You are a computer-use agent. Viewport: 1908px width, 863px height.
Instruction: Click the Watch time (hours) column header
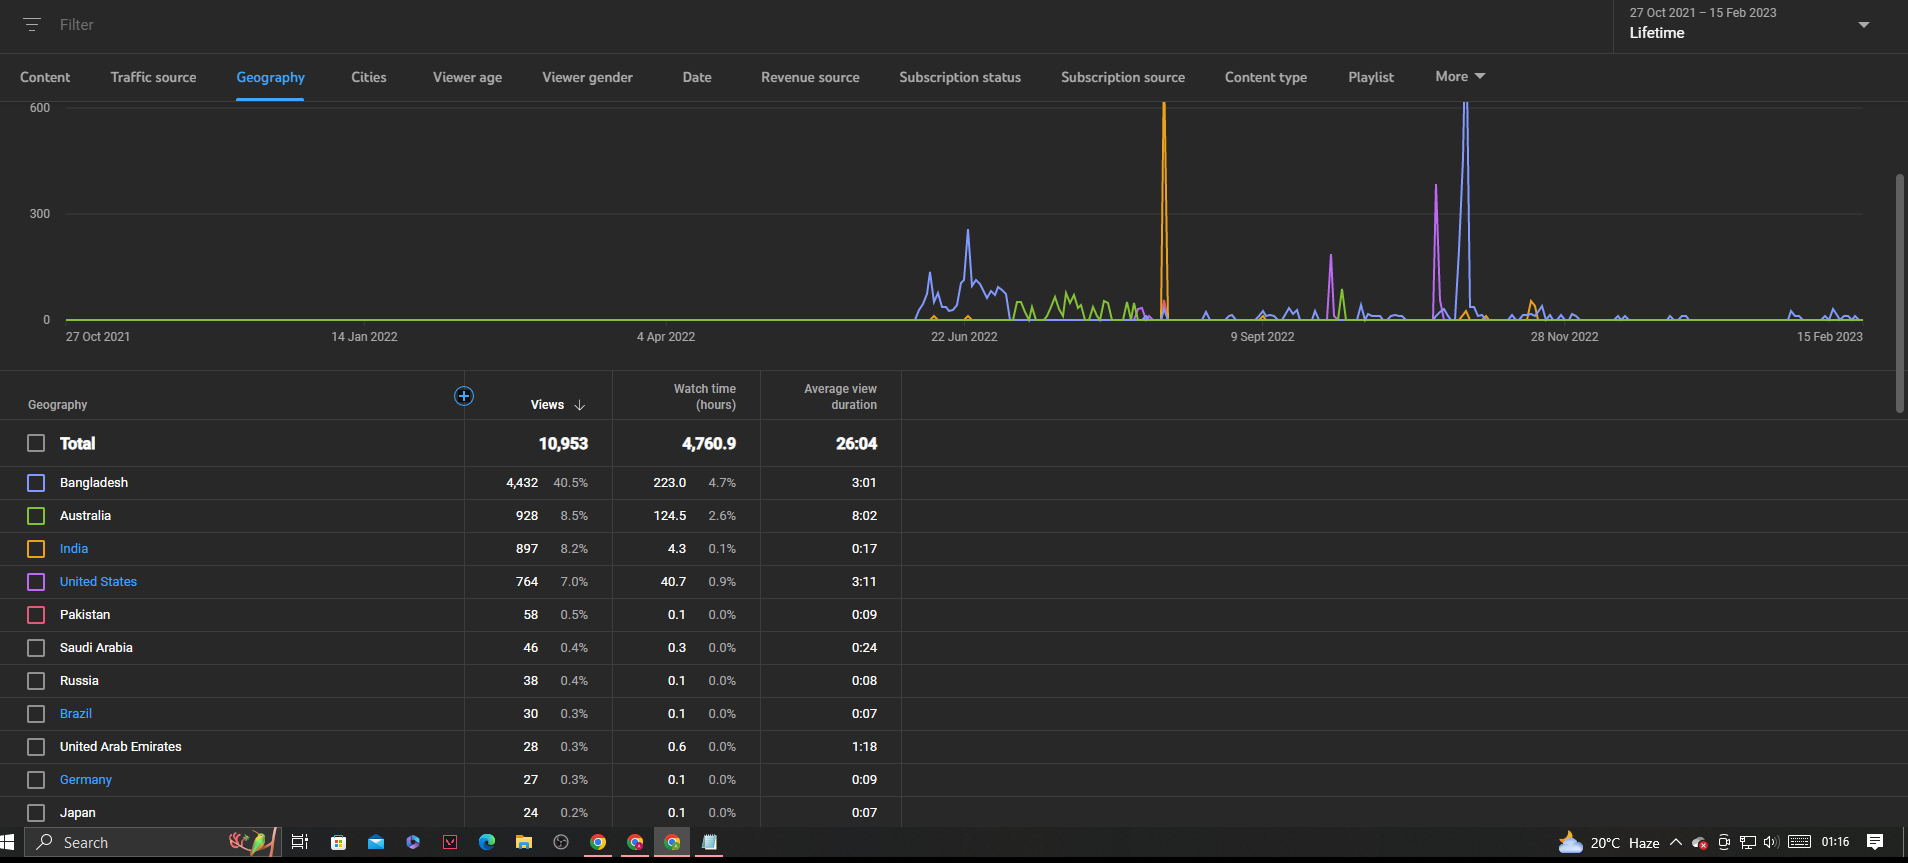click(x=705, y=397)
